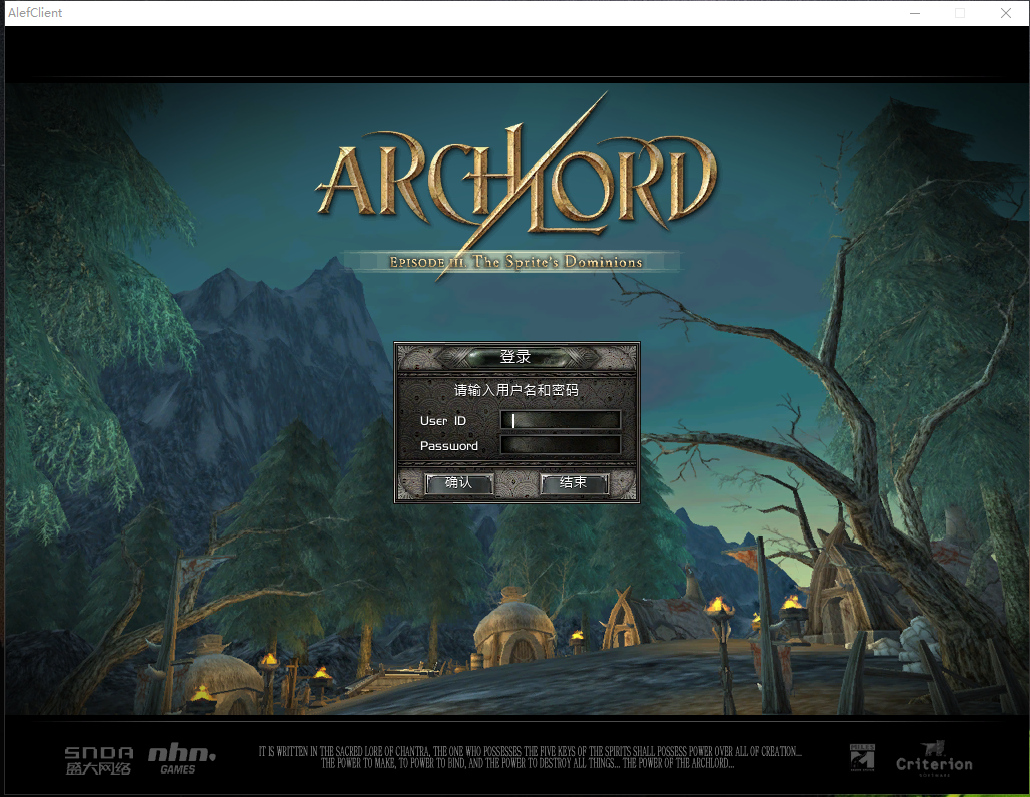The image size is (1030, 797).
Task: Click the Chantra lore text at bottom
Action: pos(528,757)
